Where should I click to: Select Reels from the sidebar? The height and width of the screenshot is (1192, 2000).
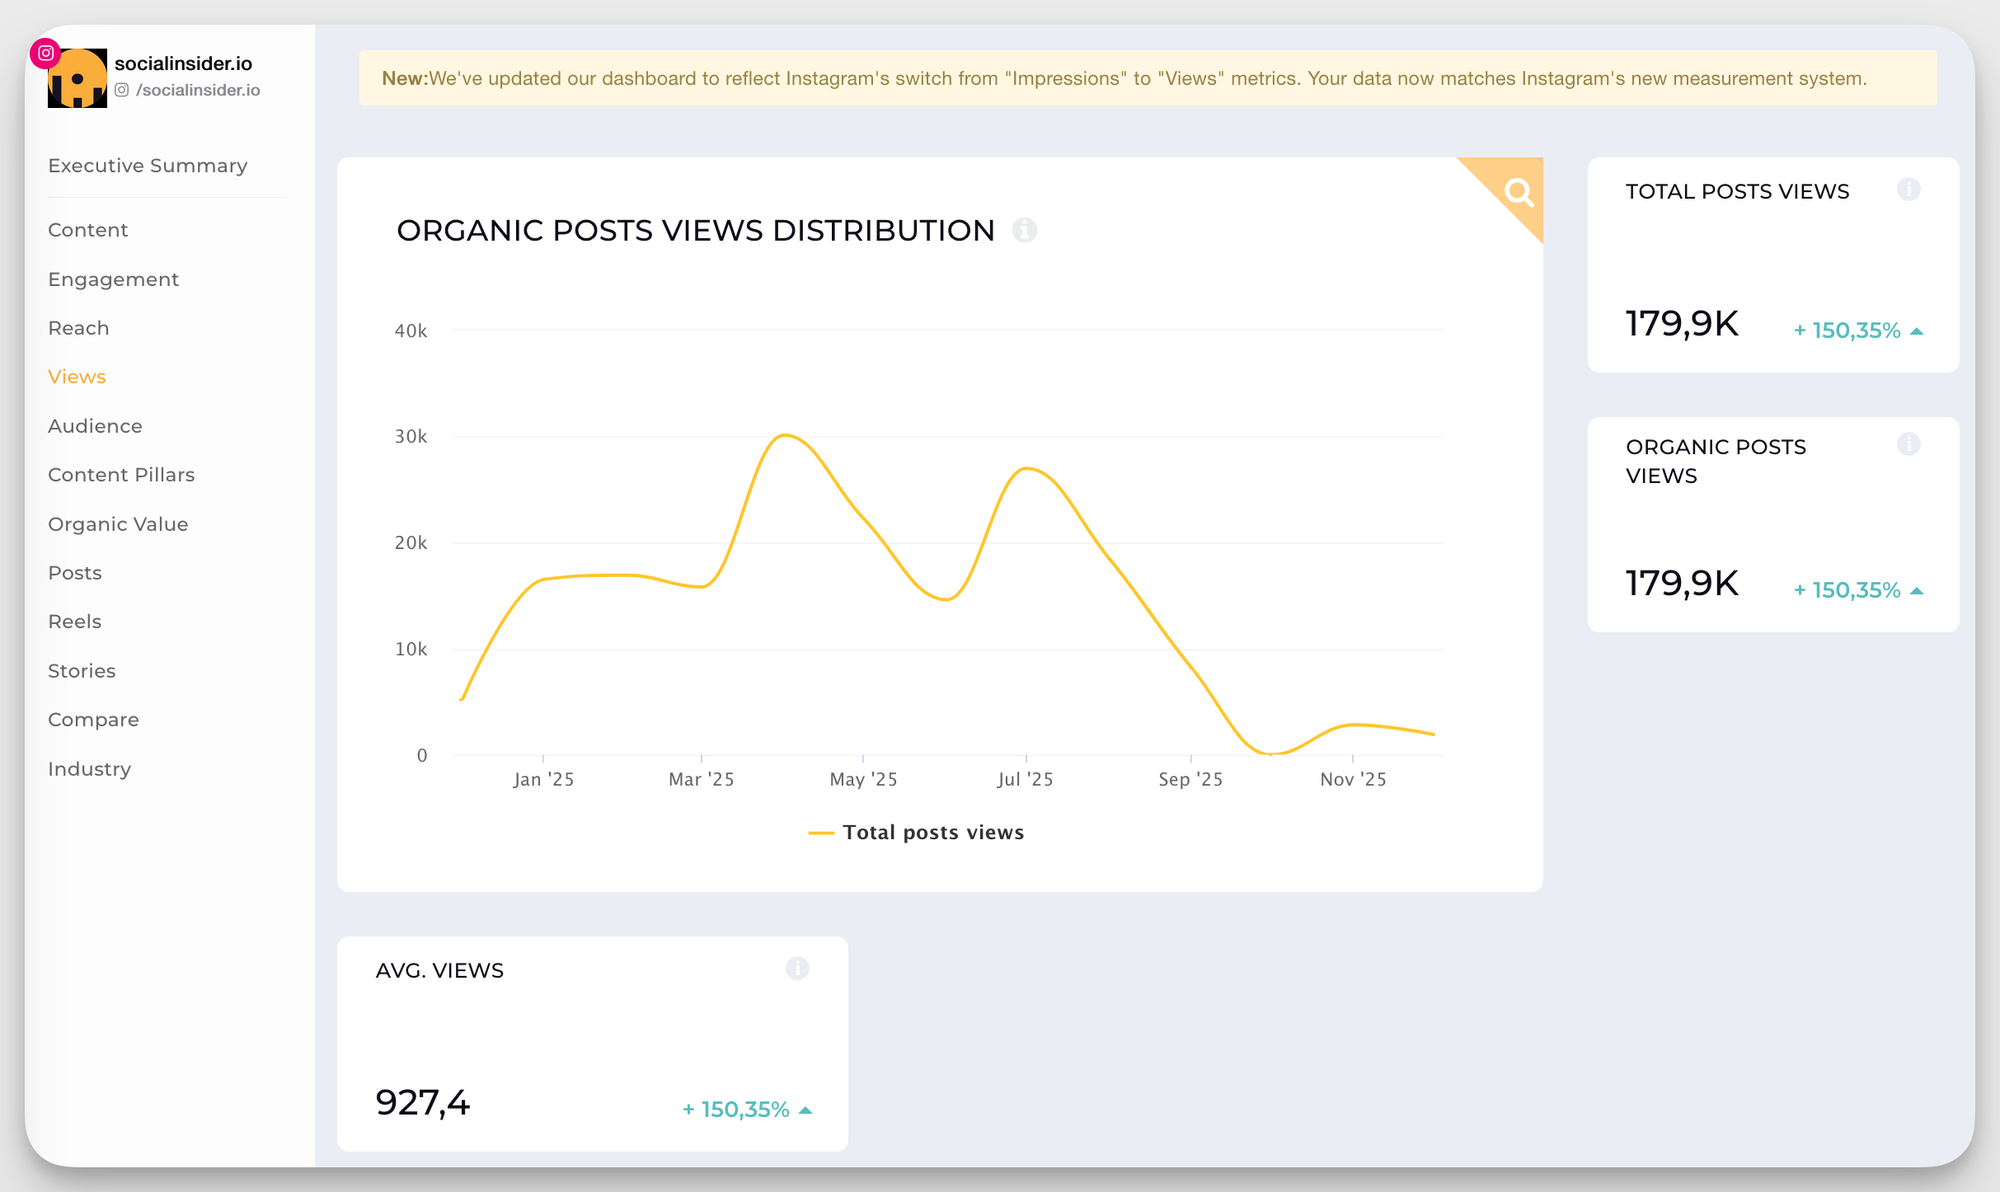74,621
